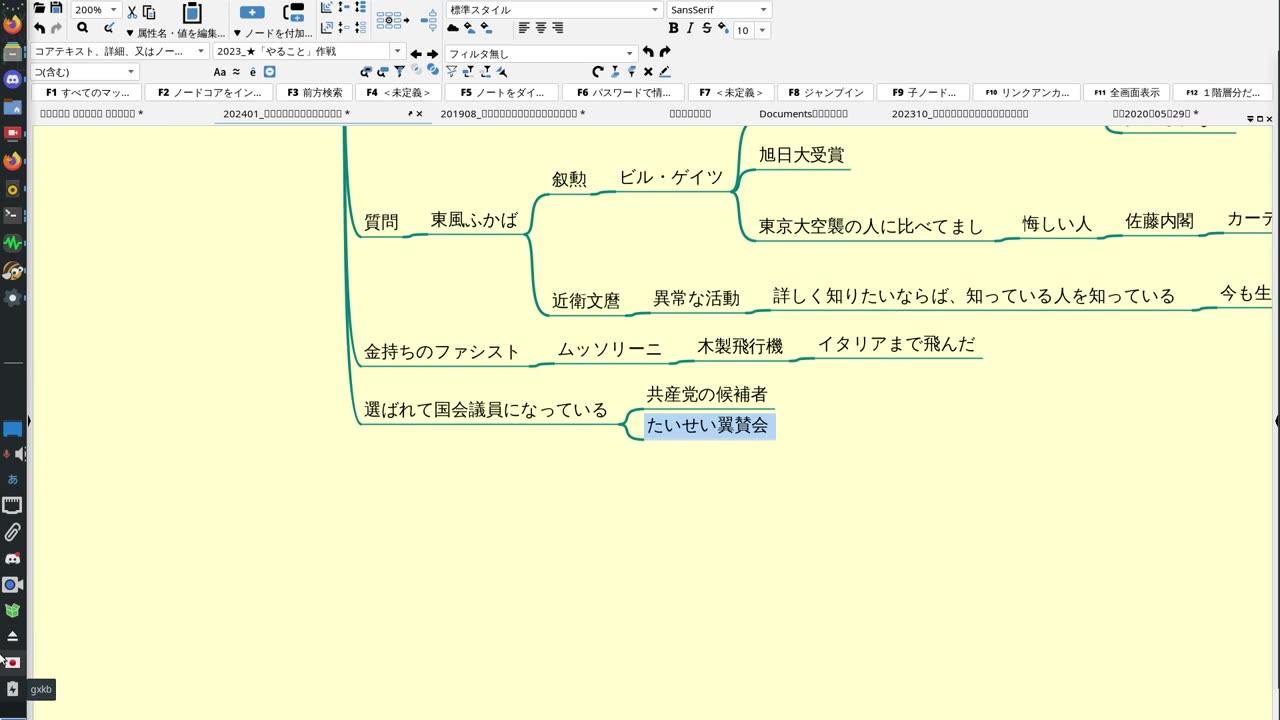Click F12 1階層分だ... button
The image size is (1280, 720).
click(1224, 92)
